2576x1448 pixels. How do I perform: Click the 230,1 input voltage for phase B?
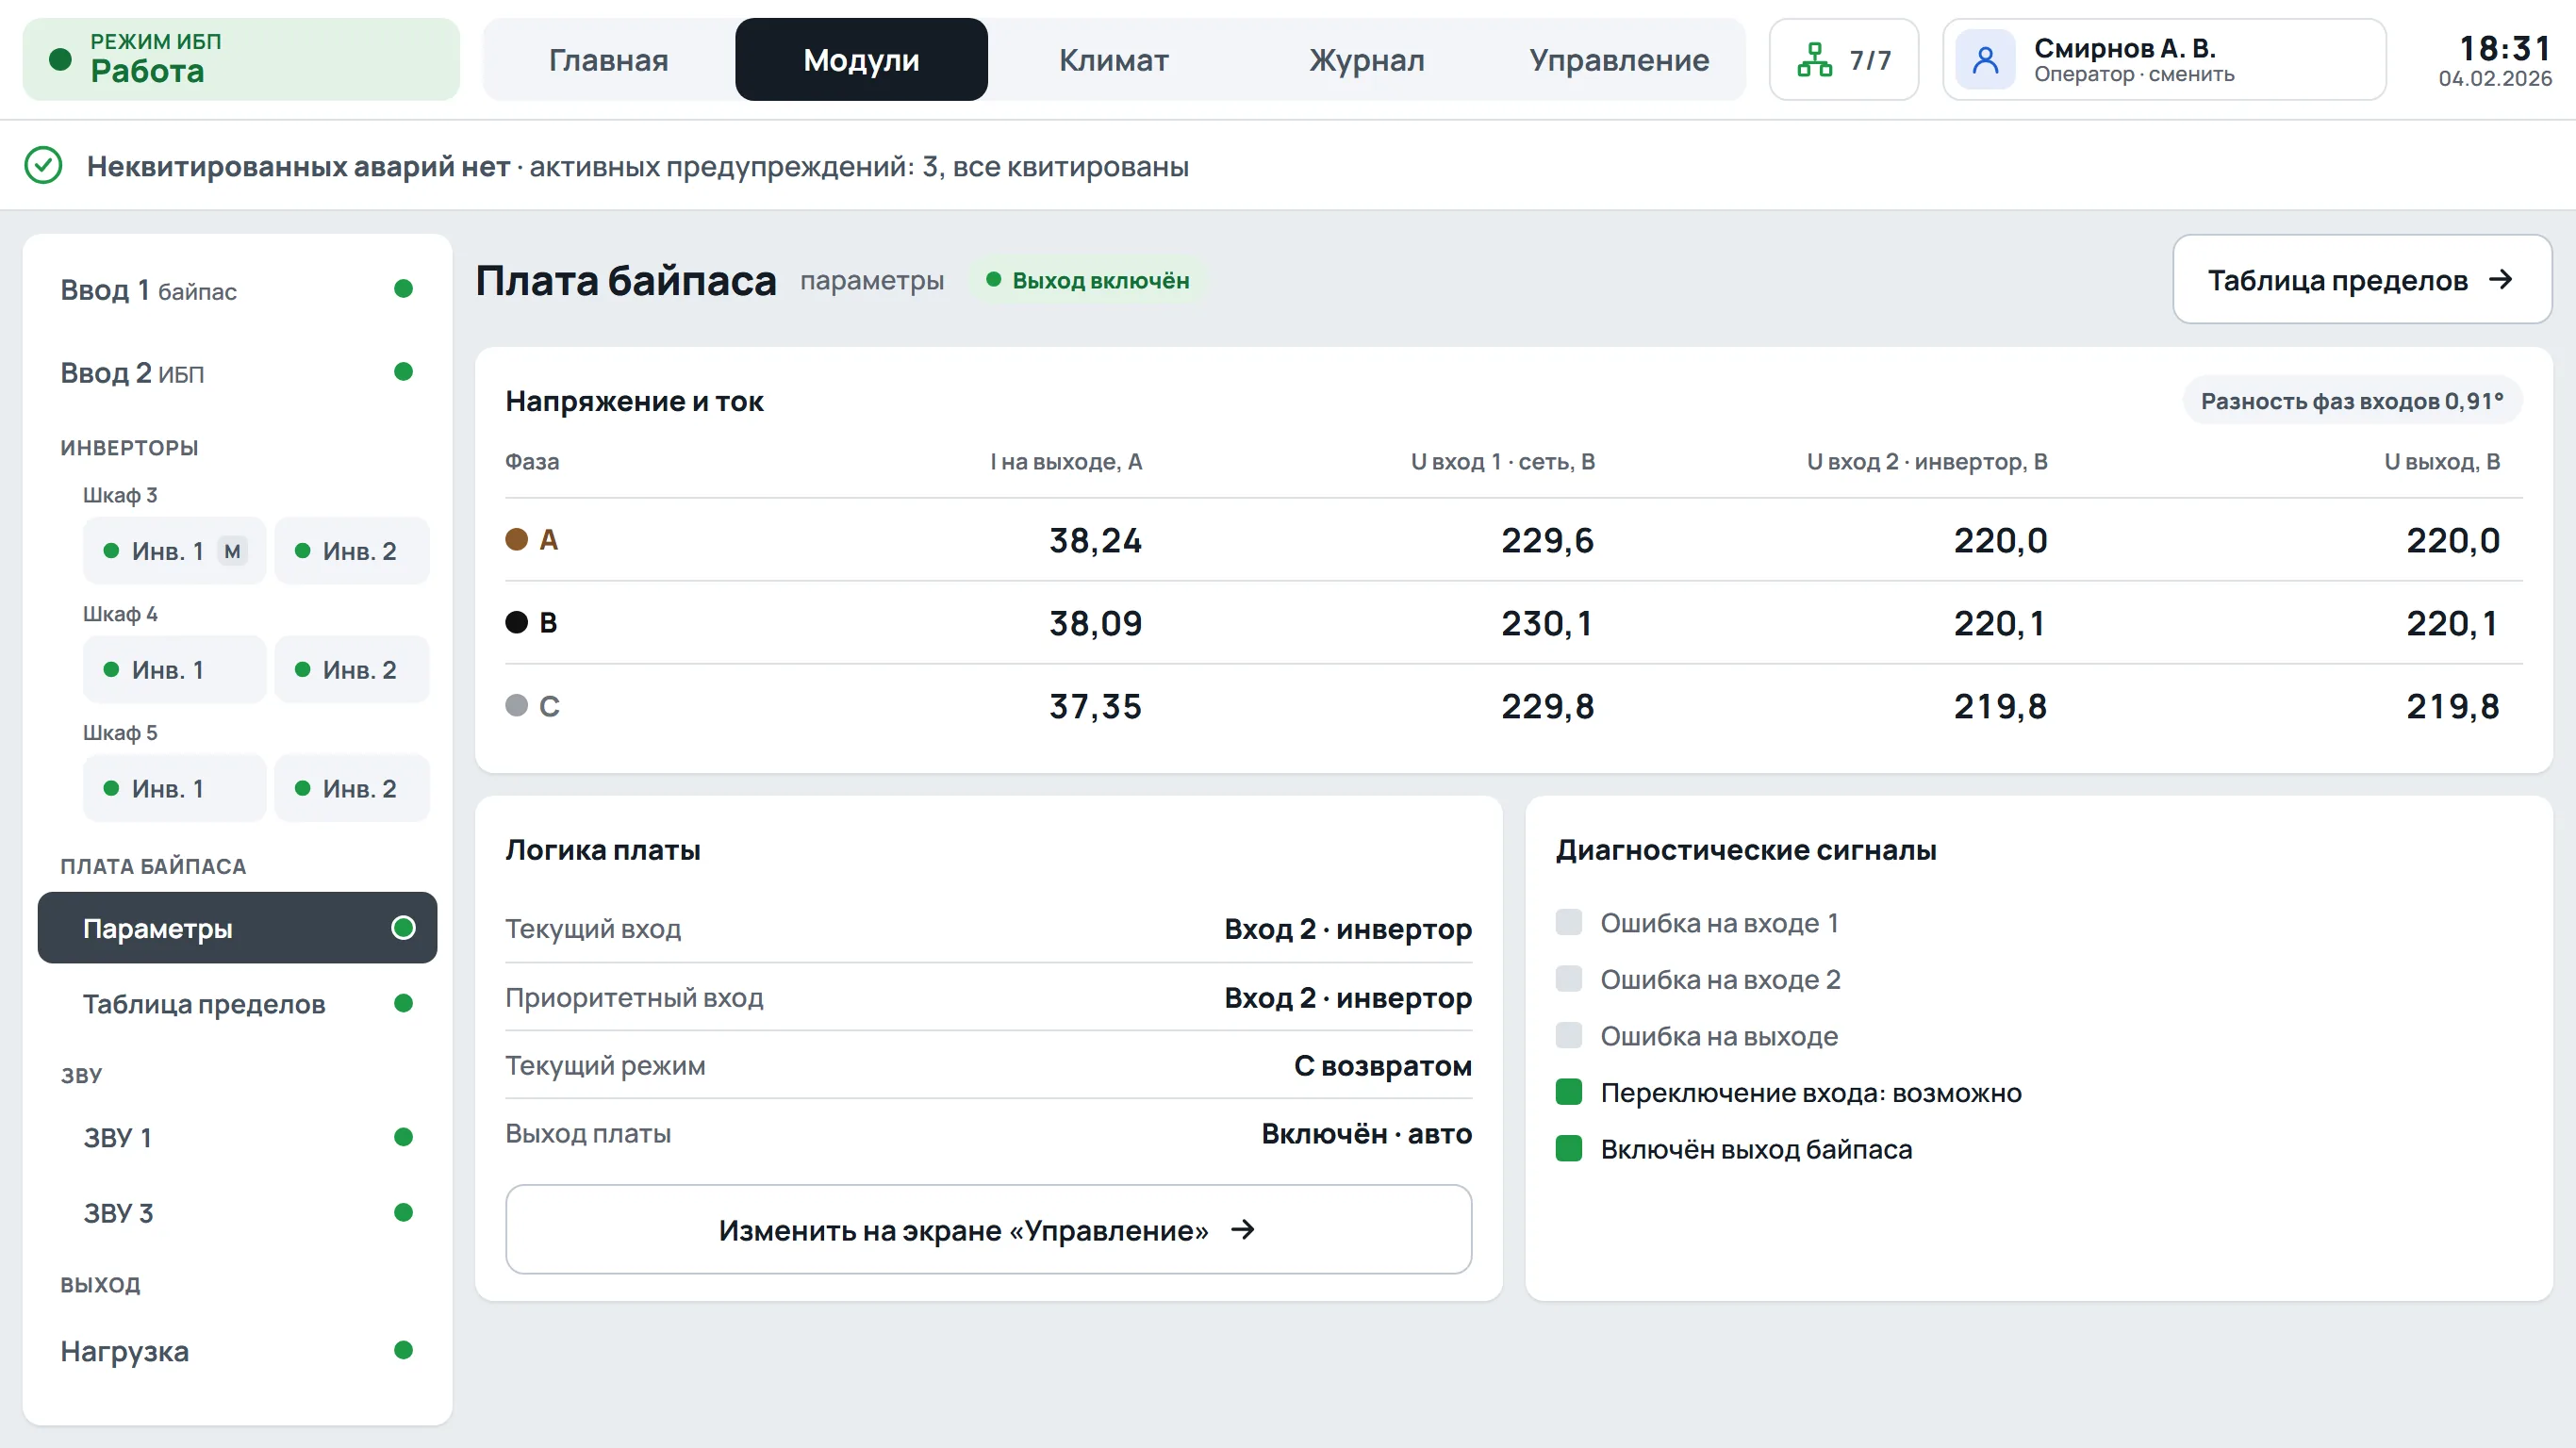(1547, 623)
